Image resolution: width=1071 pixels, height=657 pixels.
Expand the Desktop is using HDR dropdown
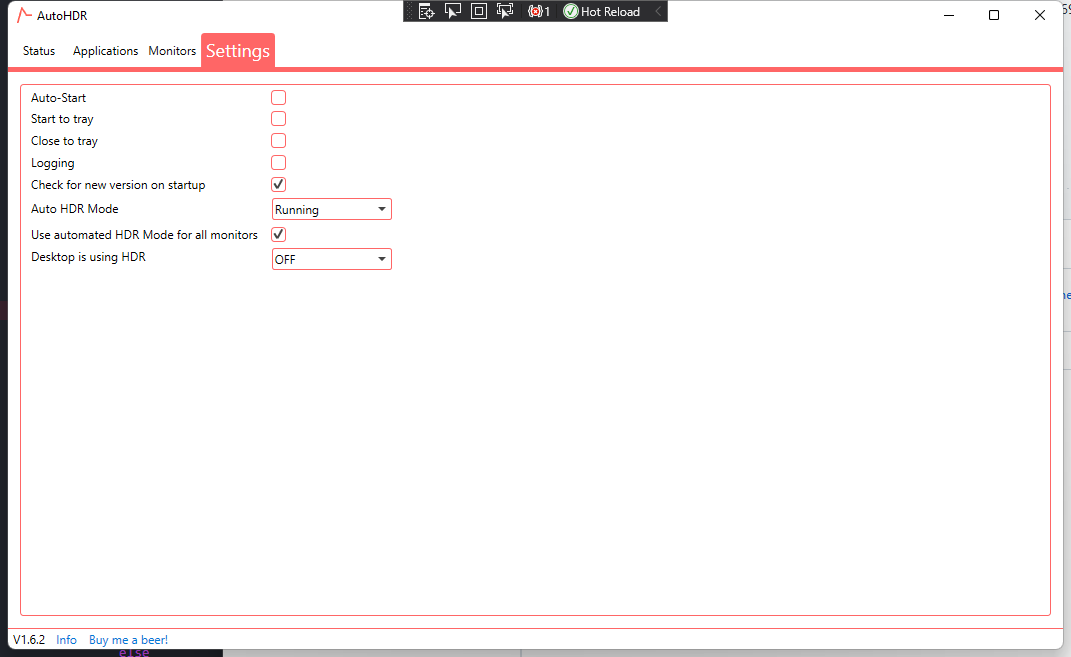pos(332,260)
